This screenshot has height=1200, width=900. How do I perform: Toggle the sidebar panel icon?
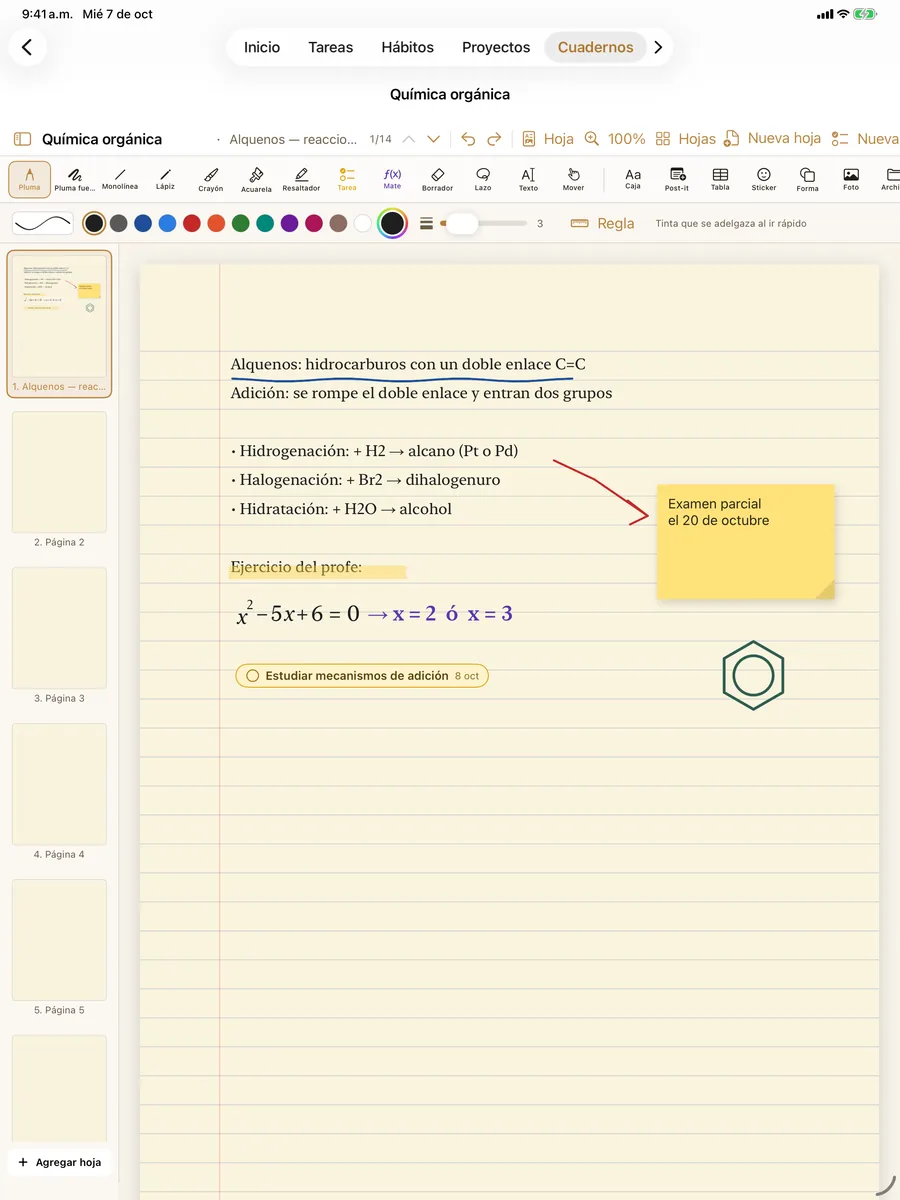click(x=22, y=139)
